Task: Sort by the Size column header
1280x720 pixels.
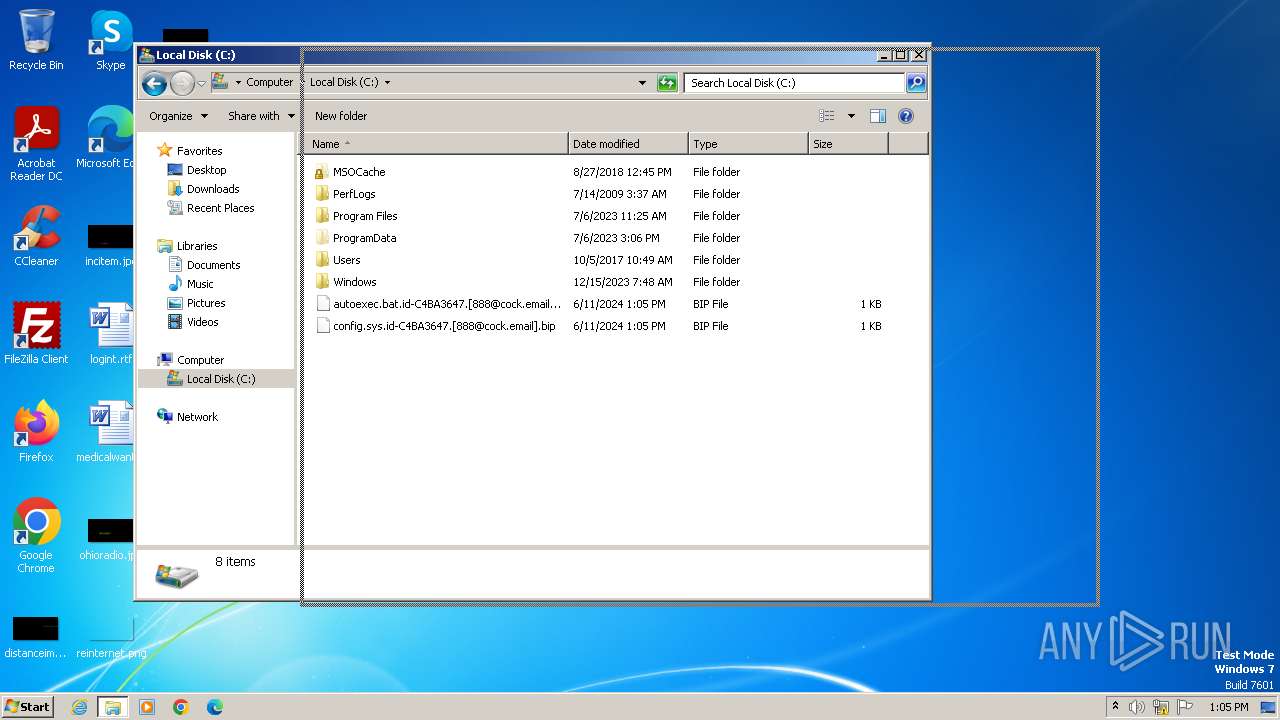Action: [x=848, y=144]
